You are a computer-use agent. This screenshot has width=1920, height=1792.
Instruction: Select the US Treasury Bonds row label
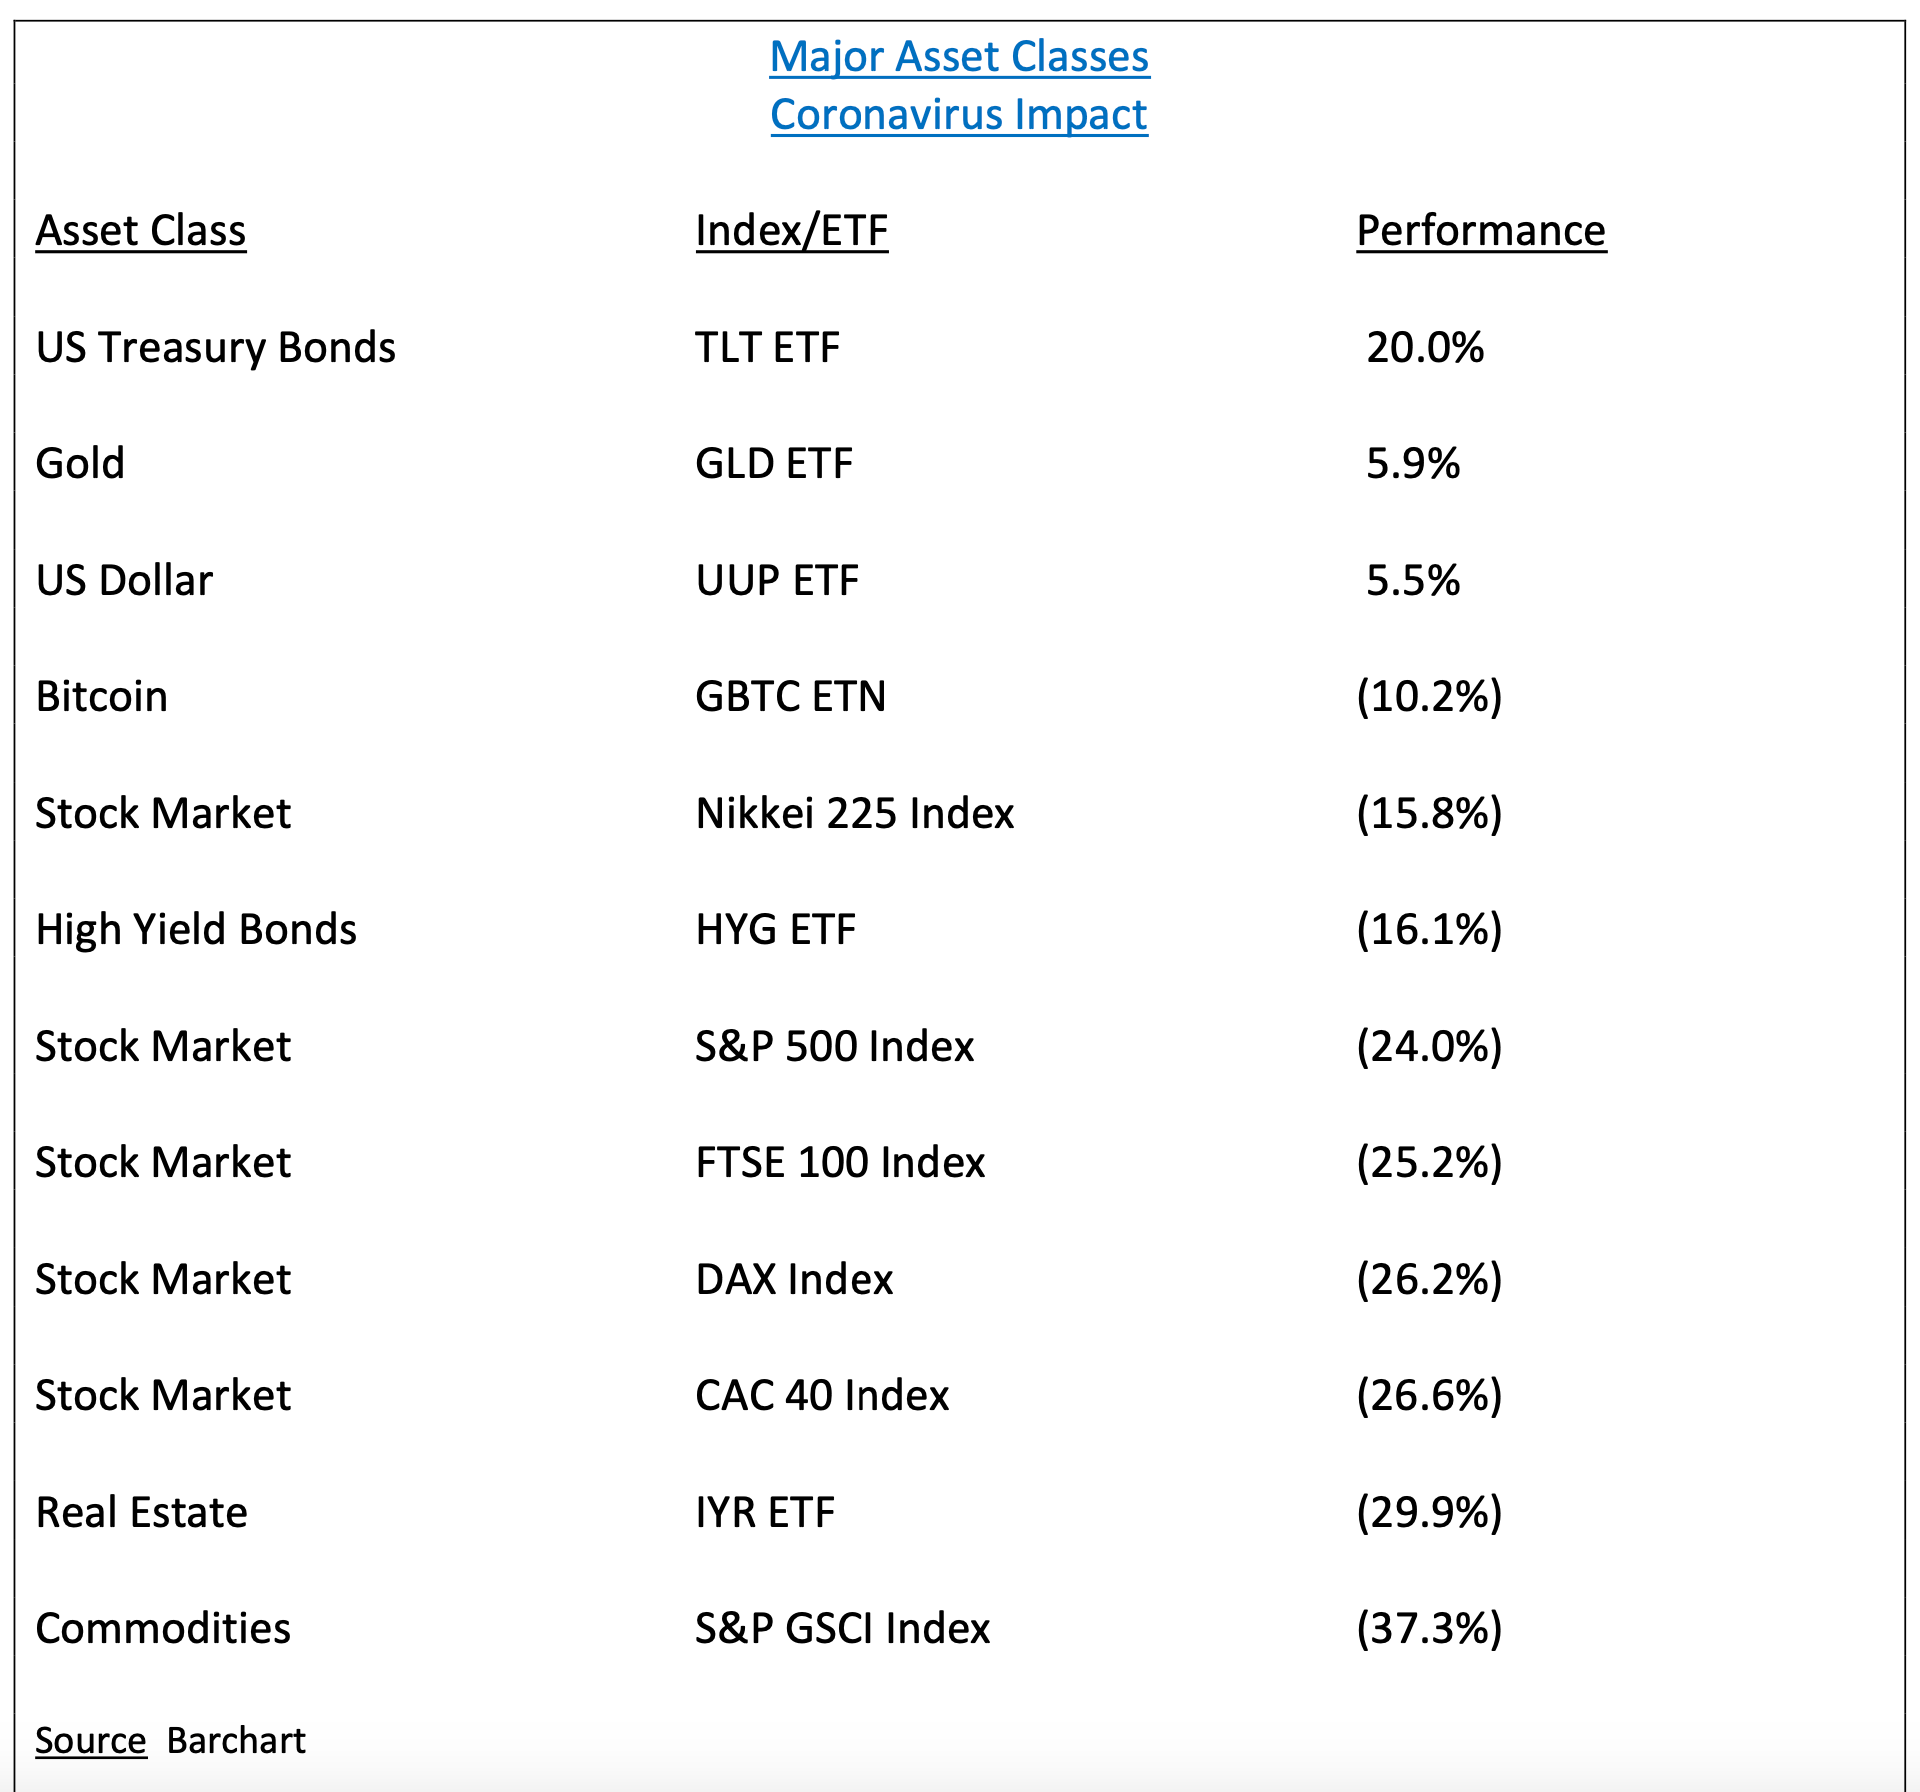216,348
